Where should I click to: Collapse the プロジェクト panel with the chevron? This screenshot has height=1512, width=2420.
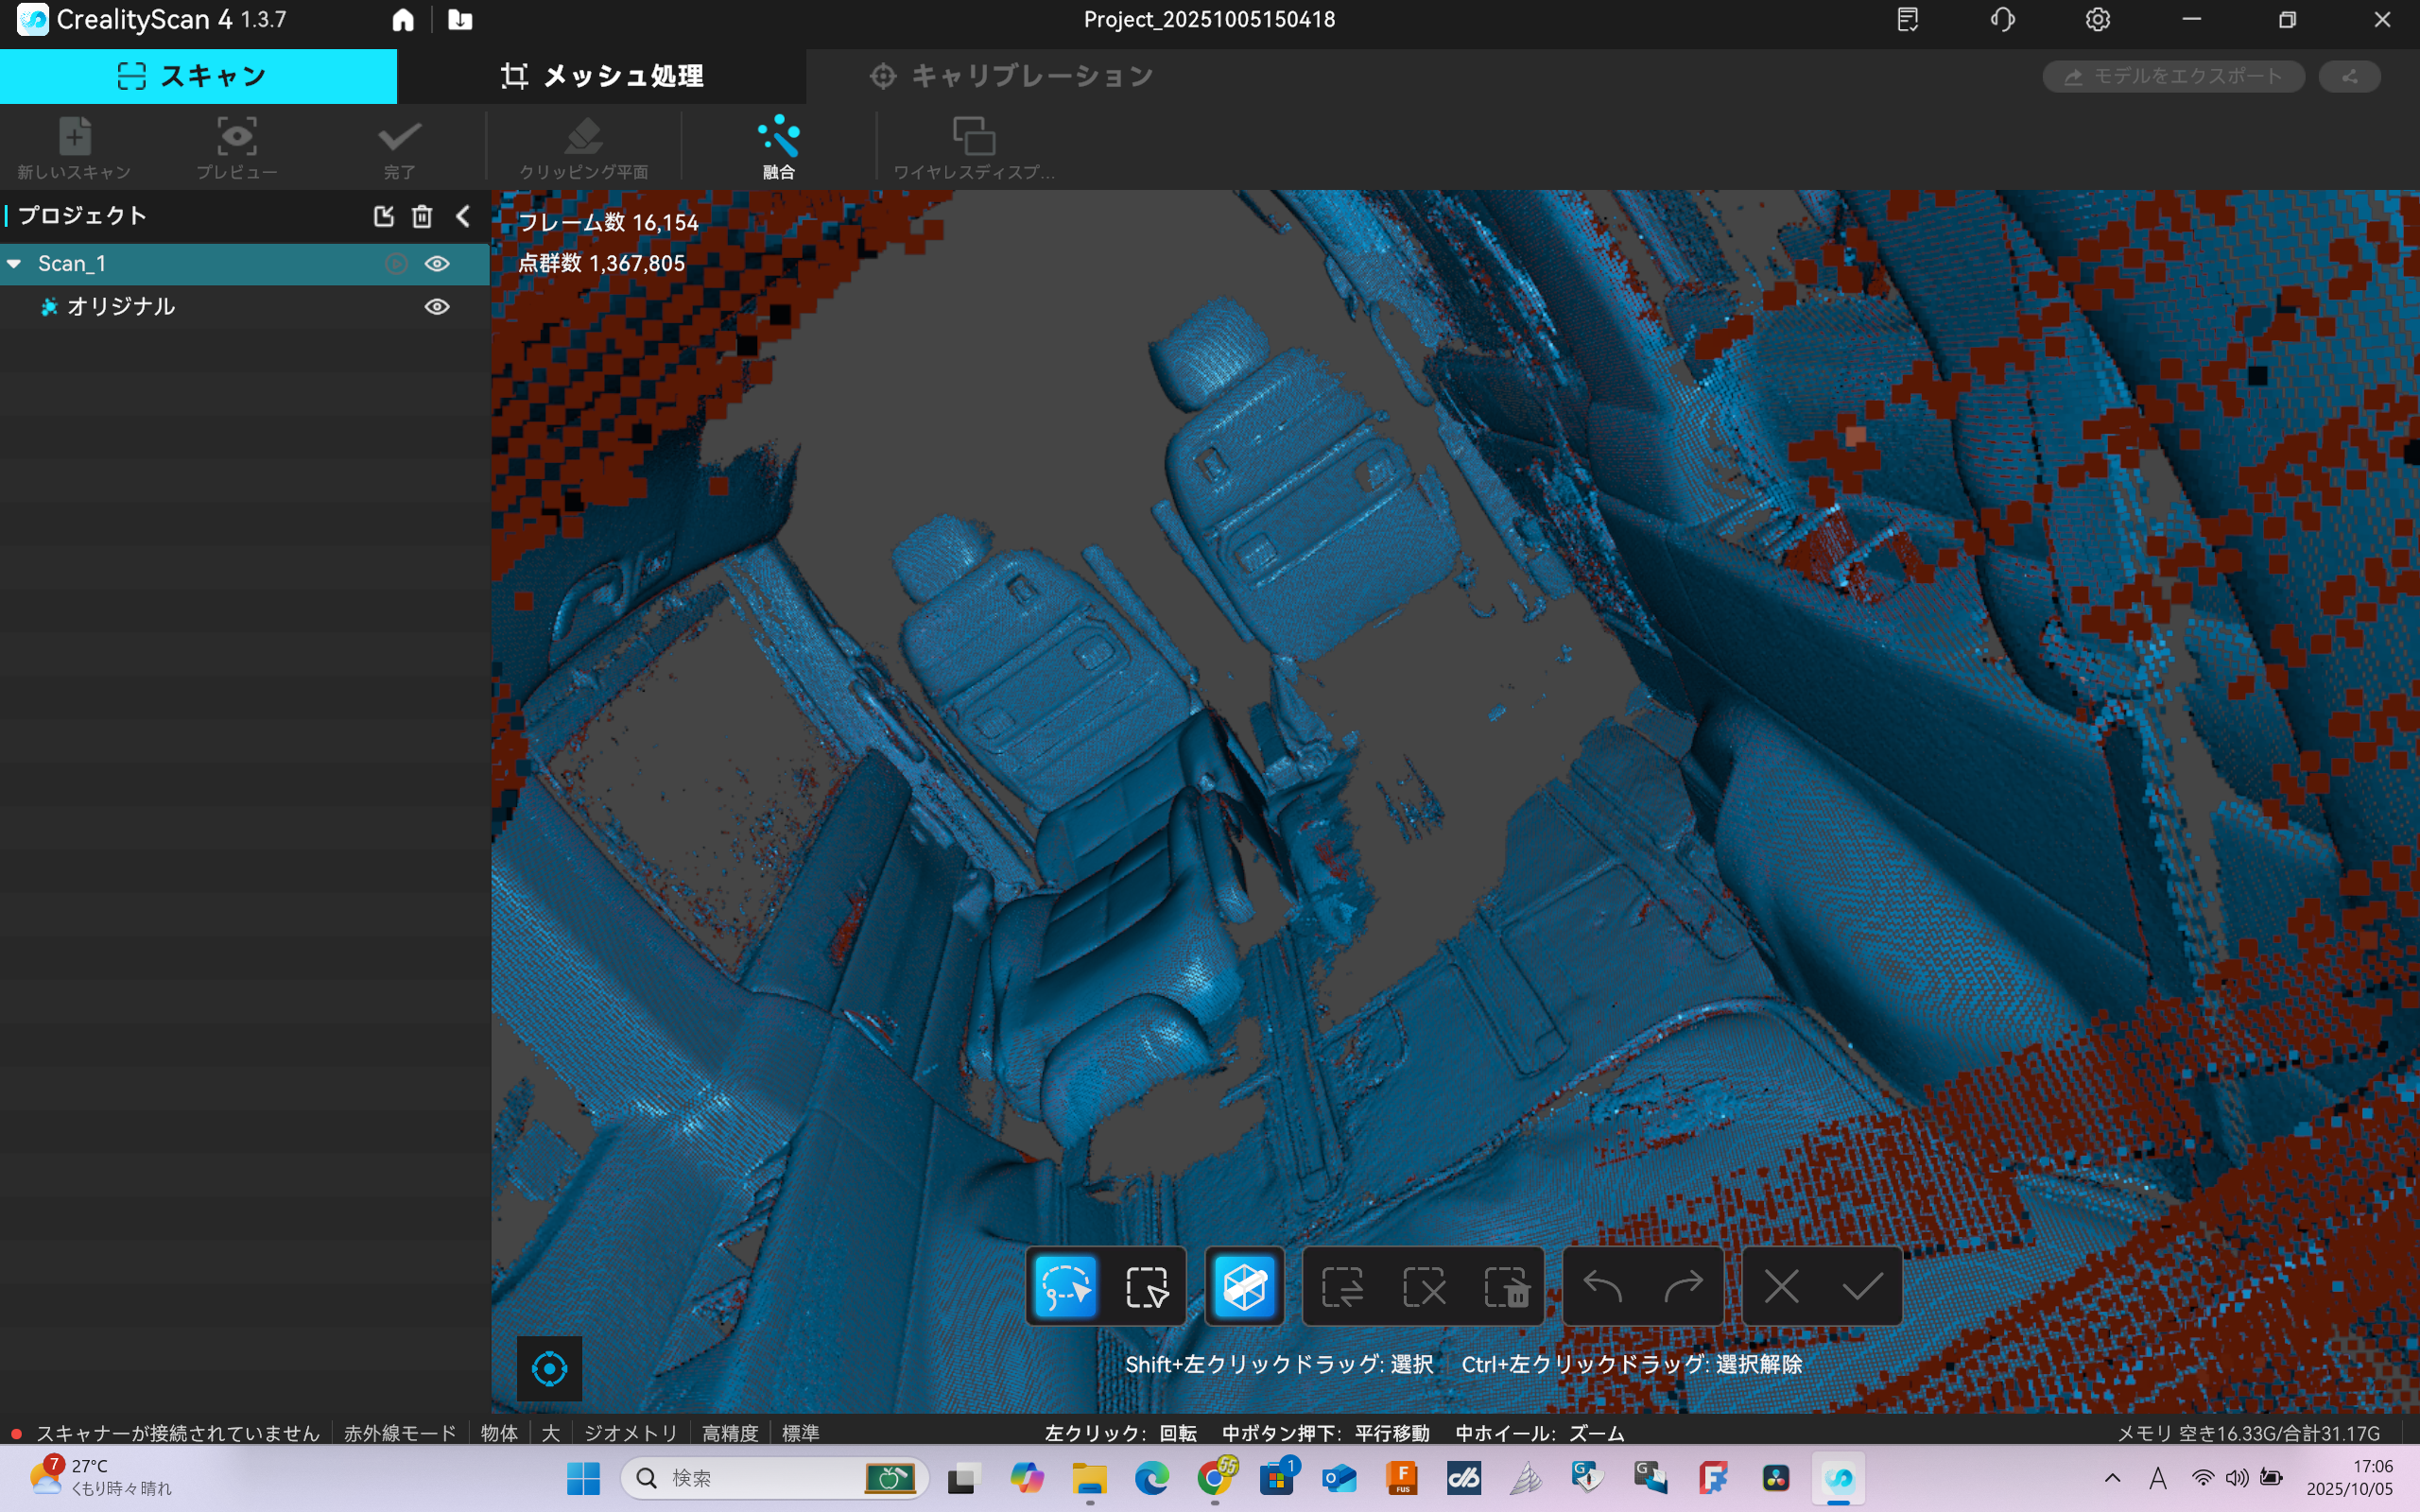(x=463, y=216)
